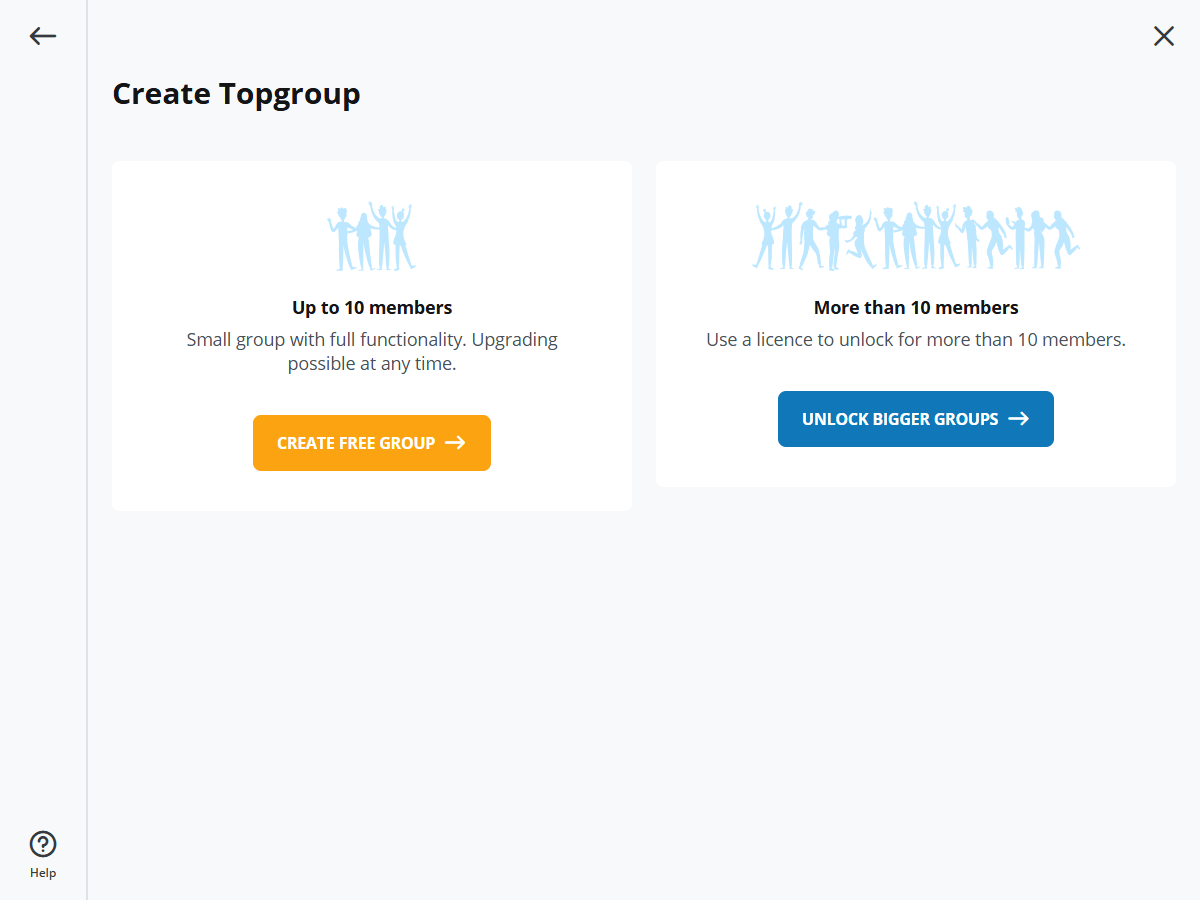Click the "Use a licence to unlock" description

coord(916,340)
